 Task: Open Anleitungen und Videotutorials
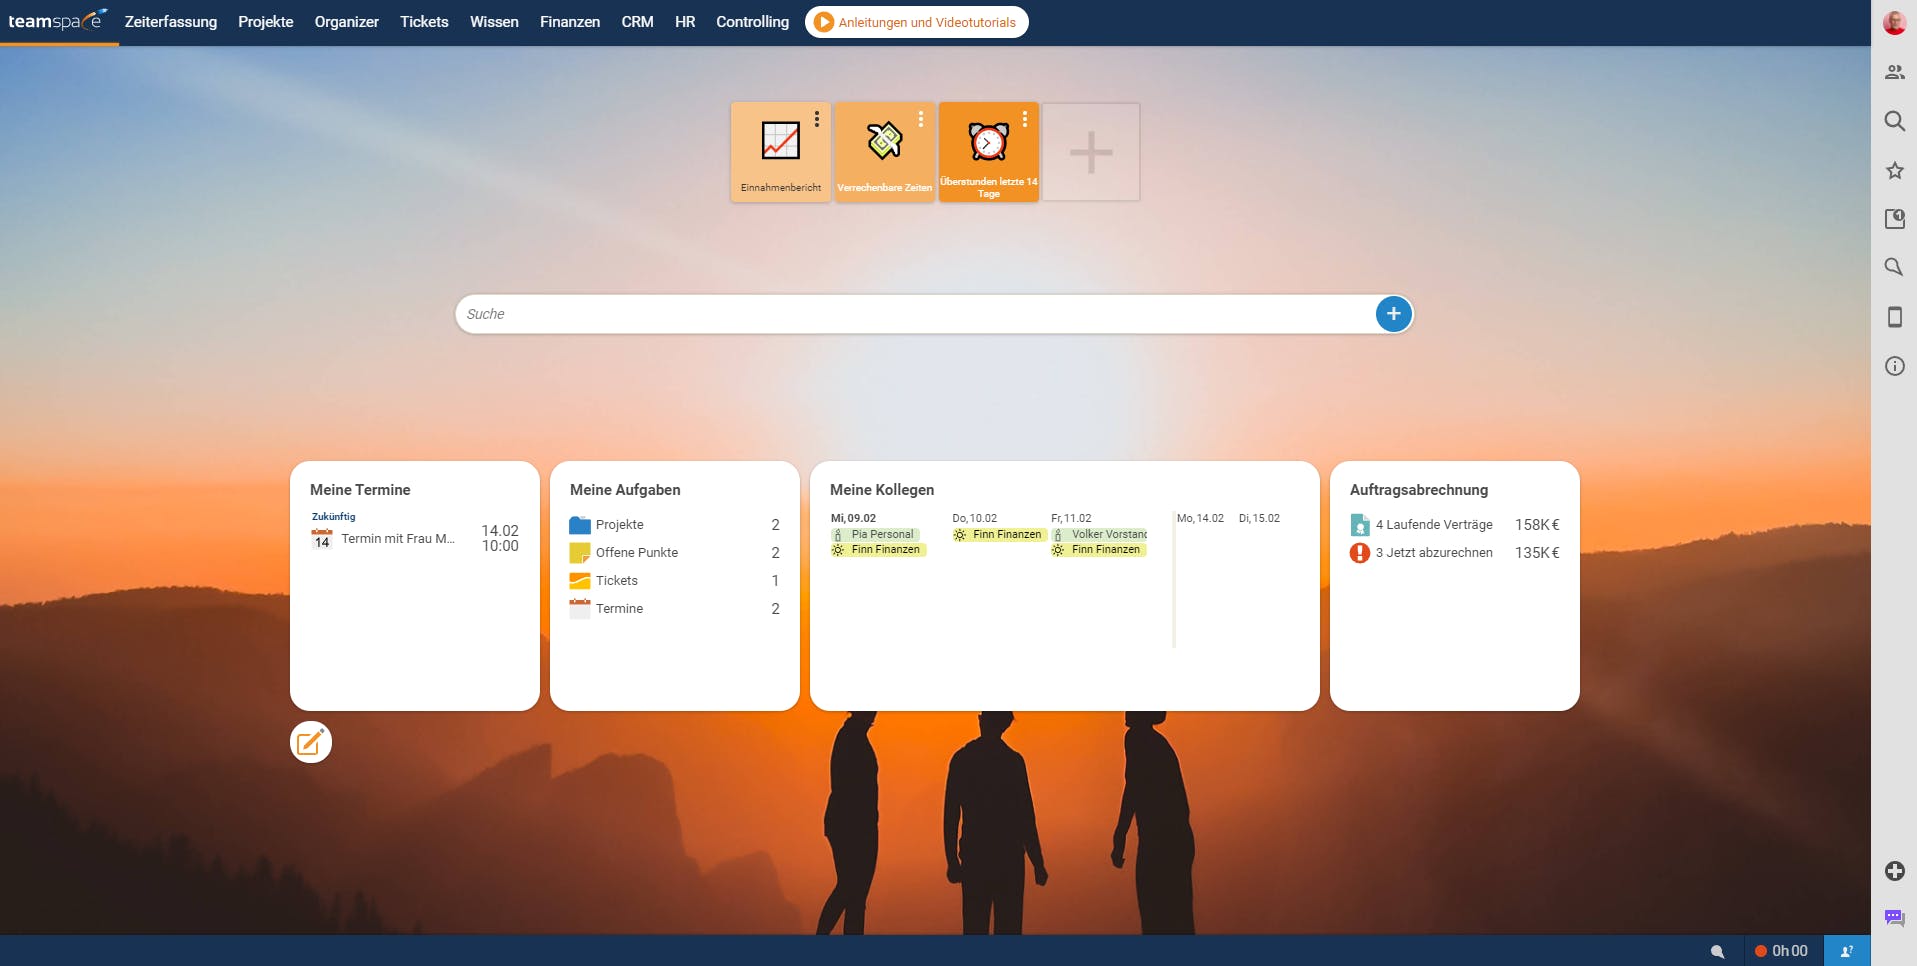click(x=916, y=21)
